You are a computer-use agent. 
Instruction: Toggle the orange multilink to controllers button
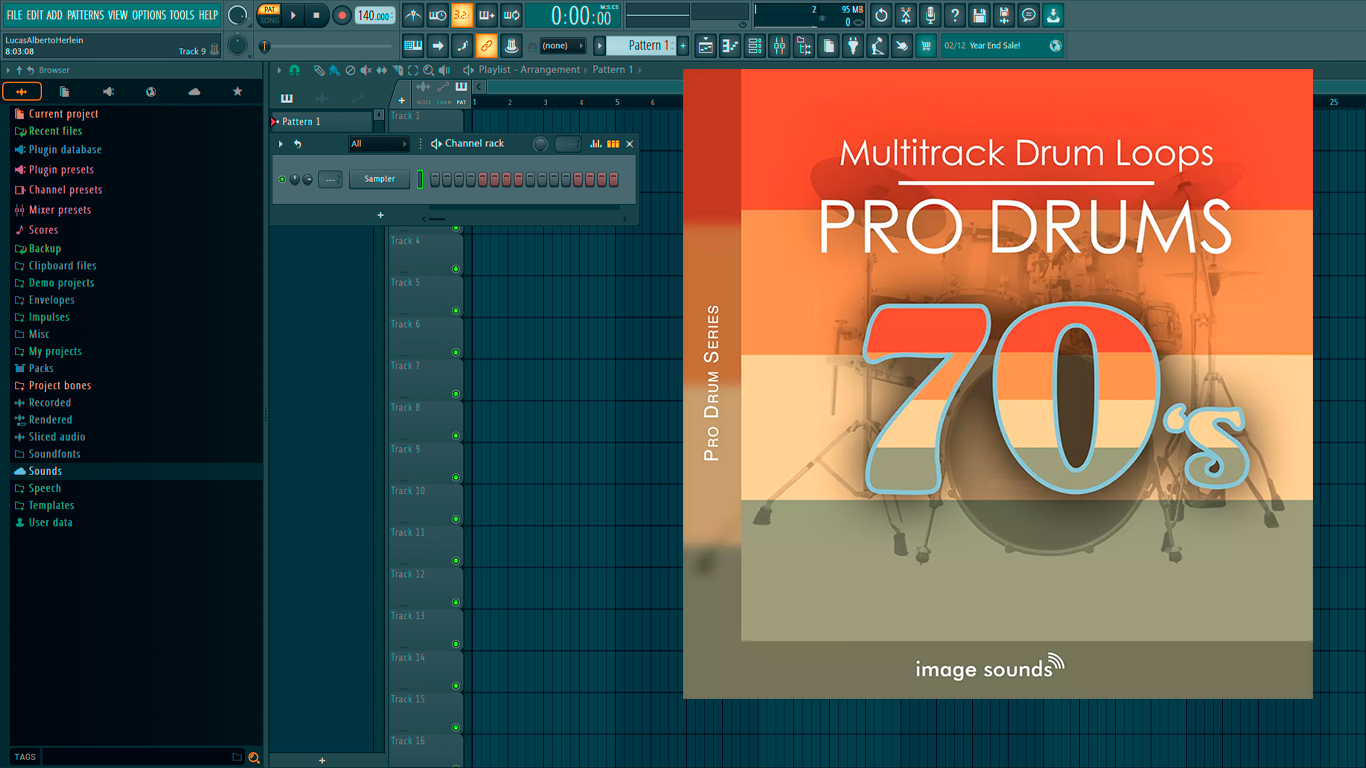click(x=486, y=46)
